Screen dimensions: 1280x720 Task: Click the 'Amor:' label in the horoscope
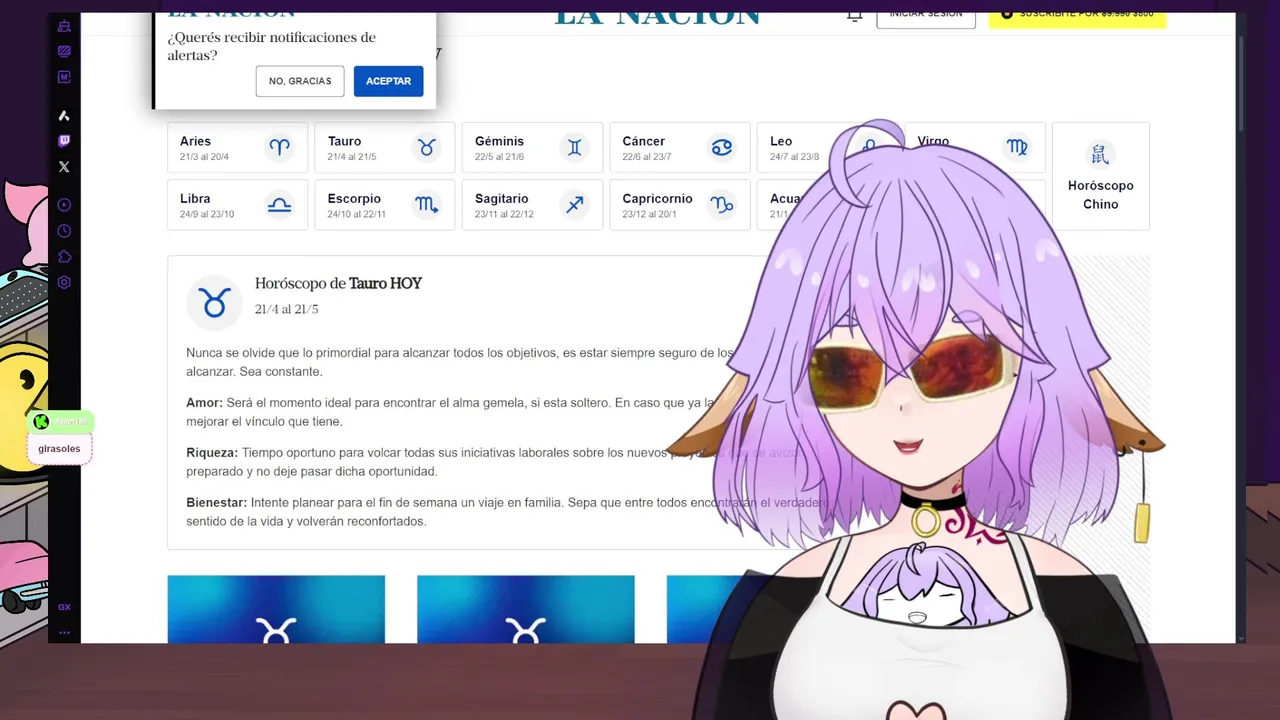[x=204, y=403]
